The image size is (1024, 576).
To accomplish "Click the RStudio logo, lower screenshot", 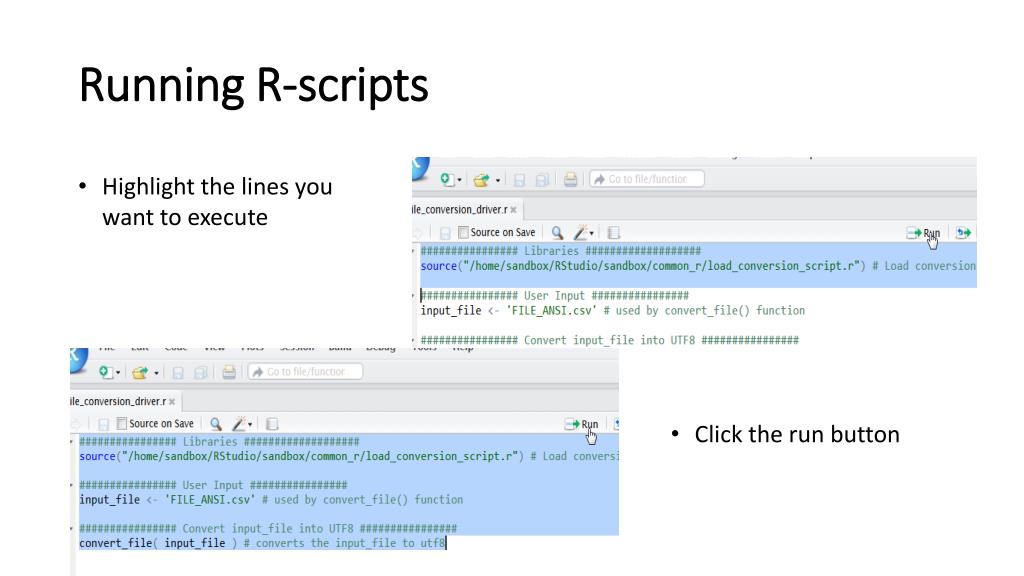I will pyautogui.click(x=79, y=360).
